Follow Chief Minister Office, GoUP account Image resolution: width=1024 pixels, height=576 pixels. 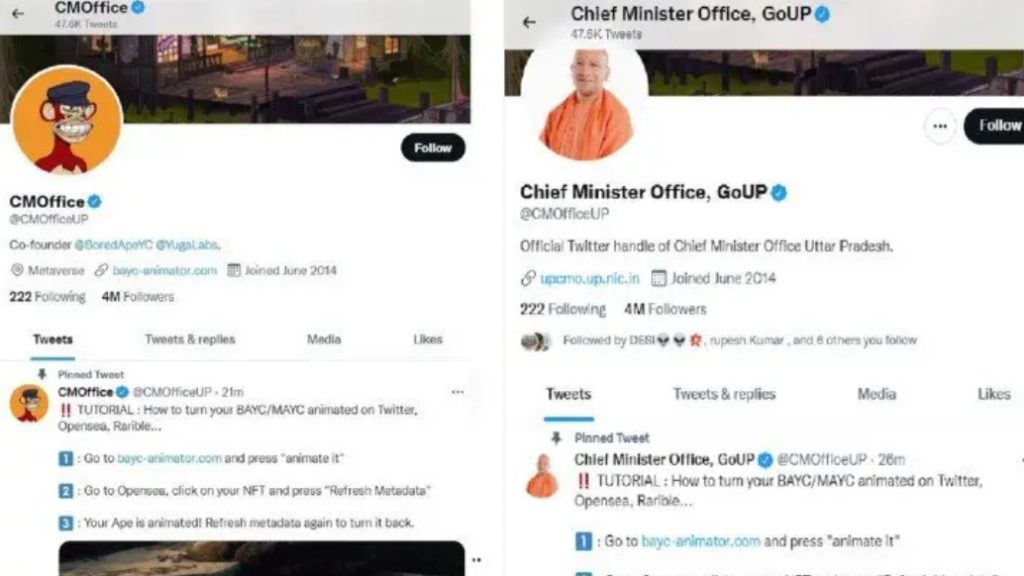click(995, 125)
